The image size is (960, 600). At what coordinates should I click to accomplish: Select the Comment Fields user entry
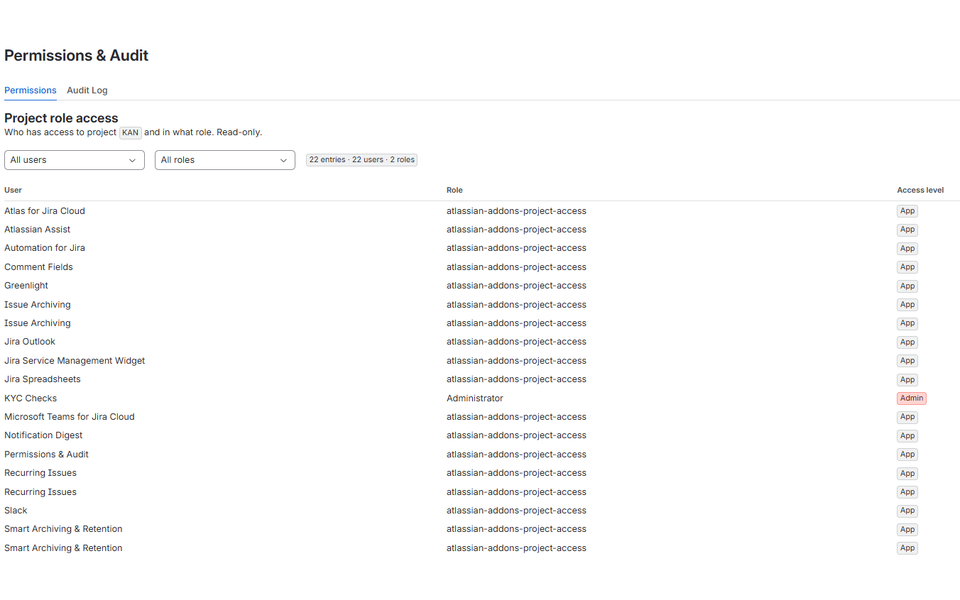tap(39, 267)
